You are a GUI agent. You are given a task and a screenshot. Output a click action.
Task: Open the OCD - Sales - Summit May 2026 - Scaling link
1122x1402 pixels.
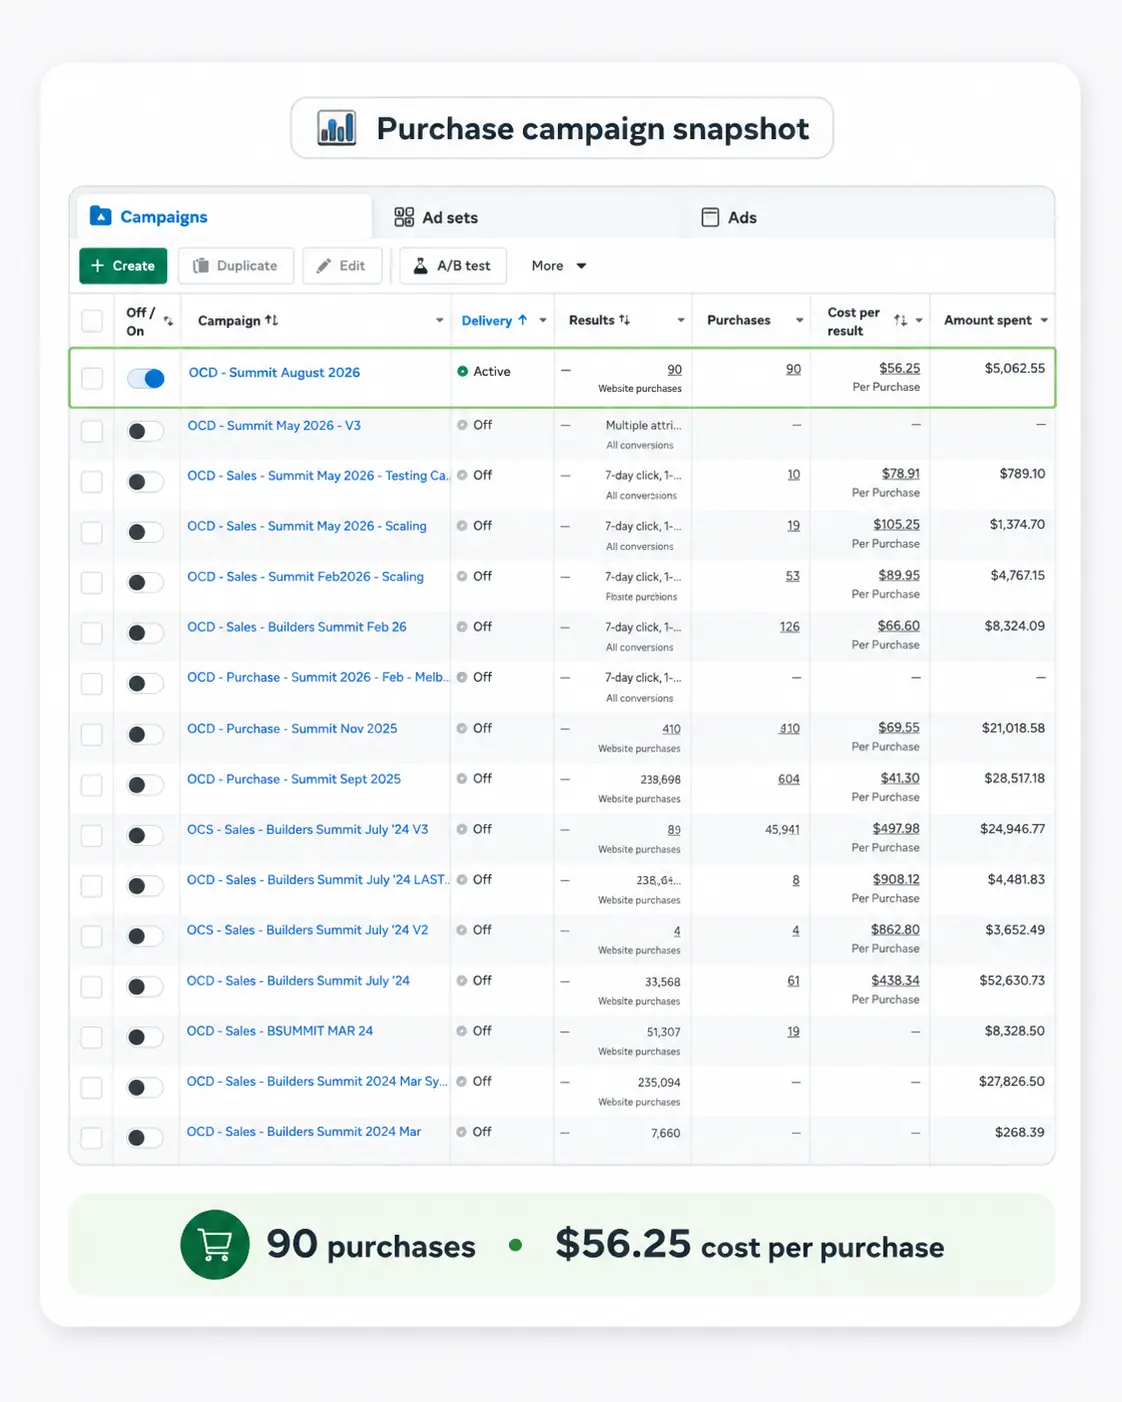307,526
